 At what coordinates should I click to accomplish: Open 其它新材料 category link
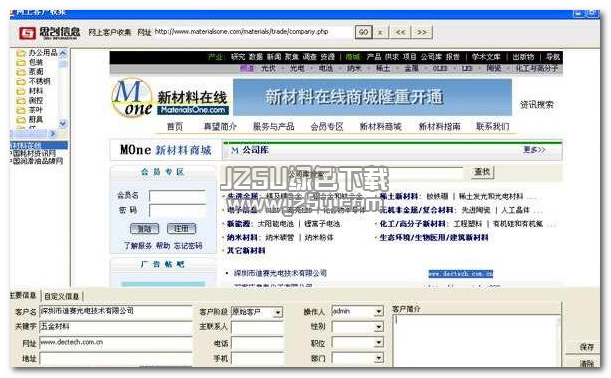click(246, 251)
